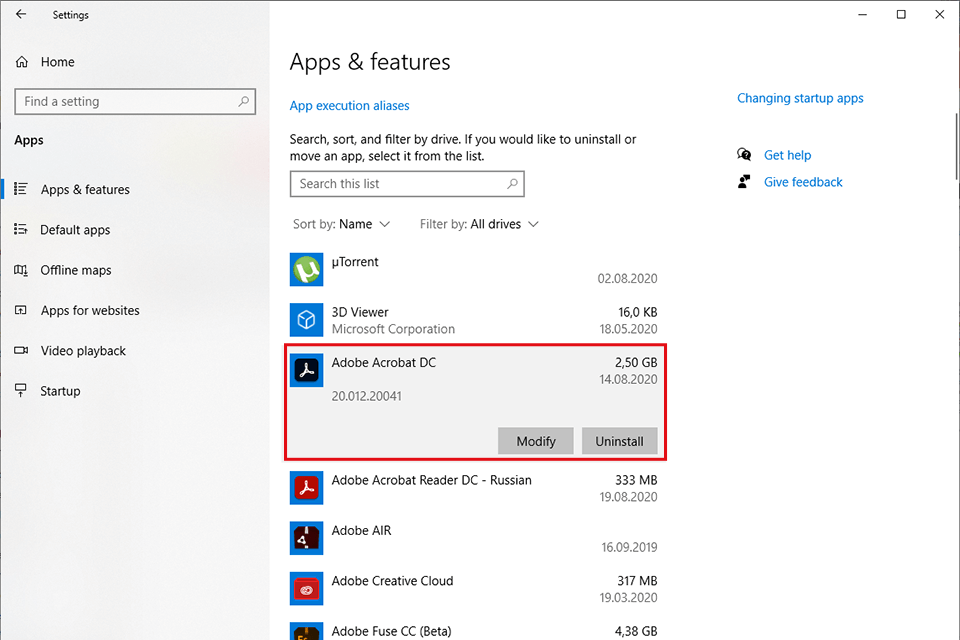Select the Adobe Acrobat Reader DC icon
This screenshot has height=640, width=960.
[306, 488]
